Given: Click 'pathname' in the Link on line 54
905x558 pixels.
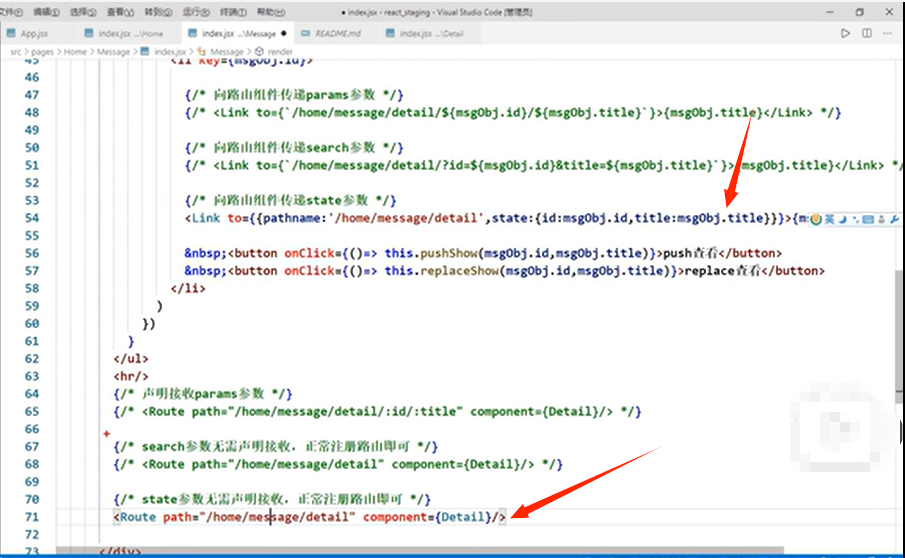Looking at the screenshot, I should pos(291,218).
